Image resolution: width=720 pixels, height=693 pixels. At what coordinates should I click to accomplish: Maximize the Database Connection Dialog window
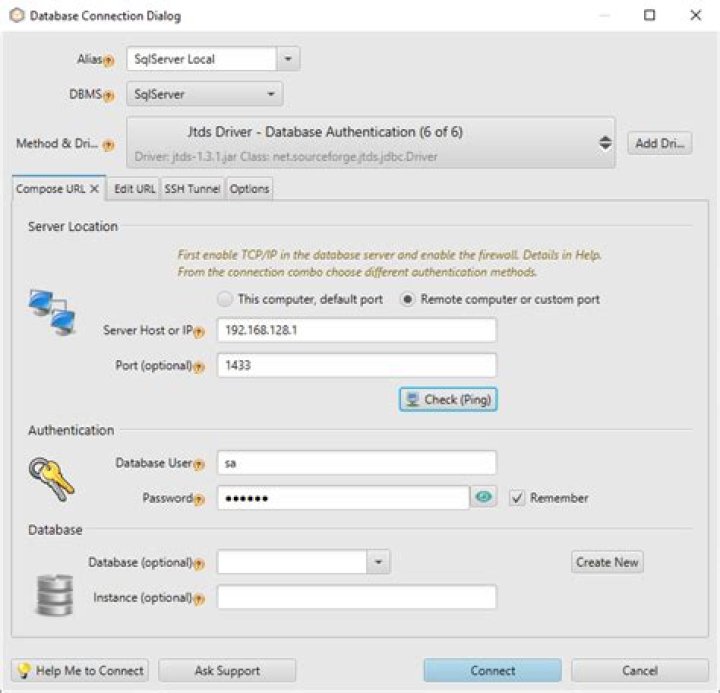[649, 15]
